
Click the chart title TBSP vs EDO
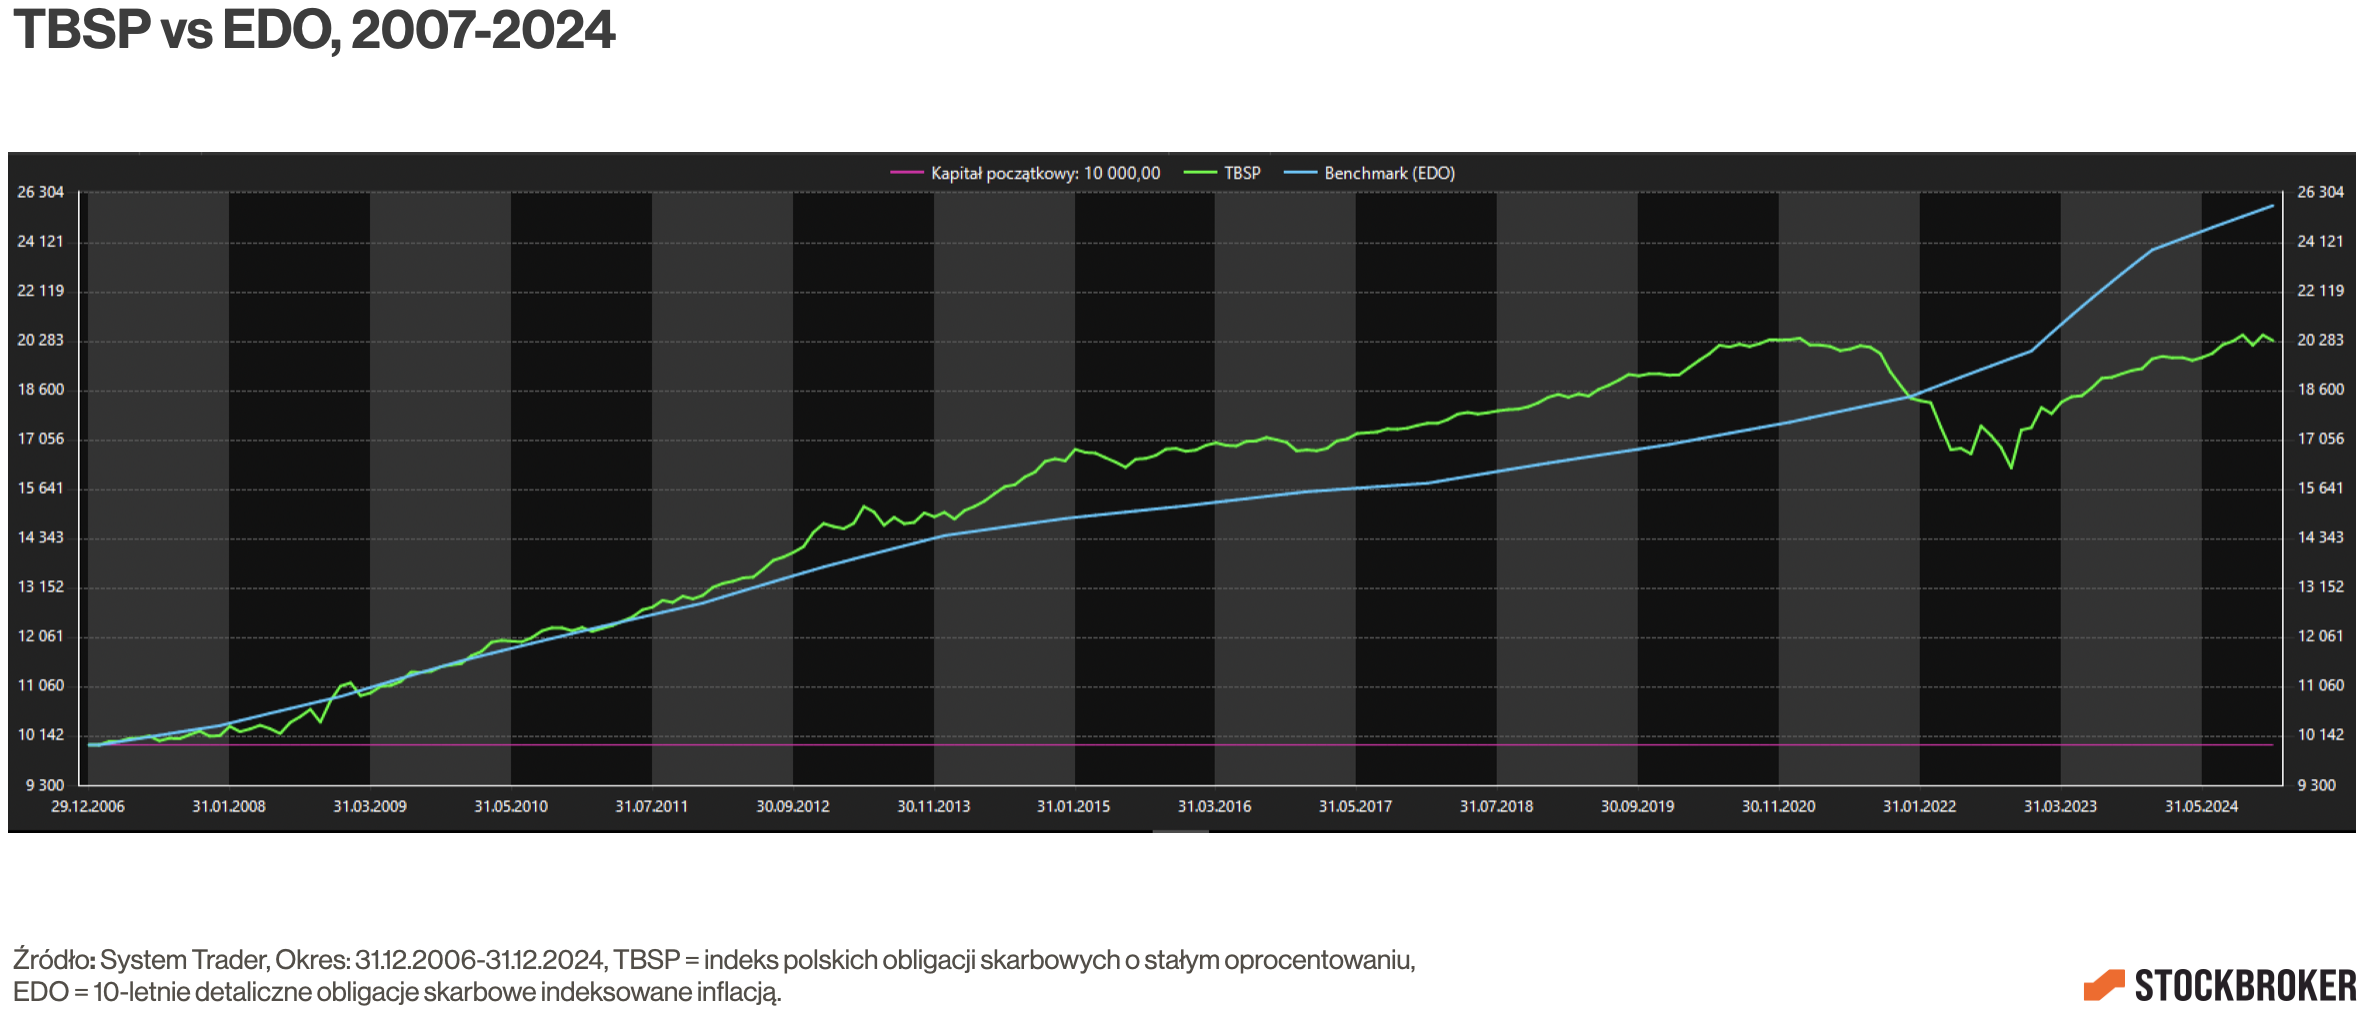coord(314,30)
